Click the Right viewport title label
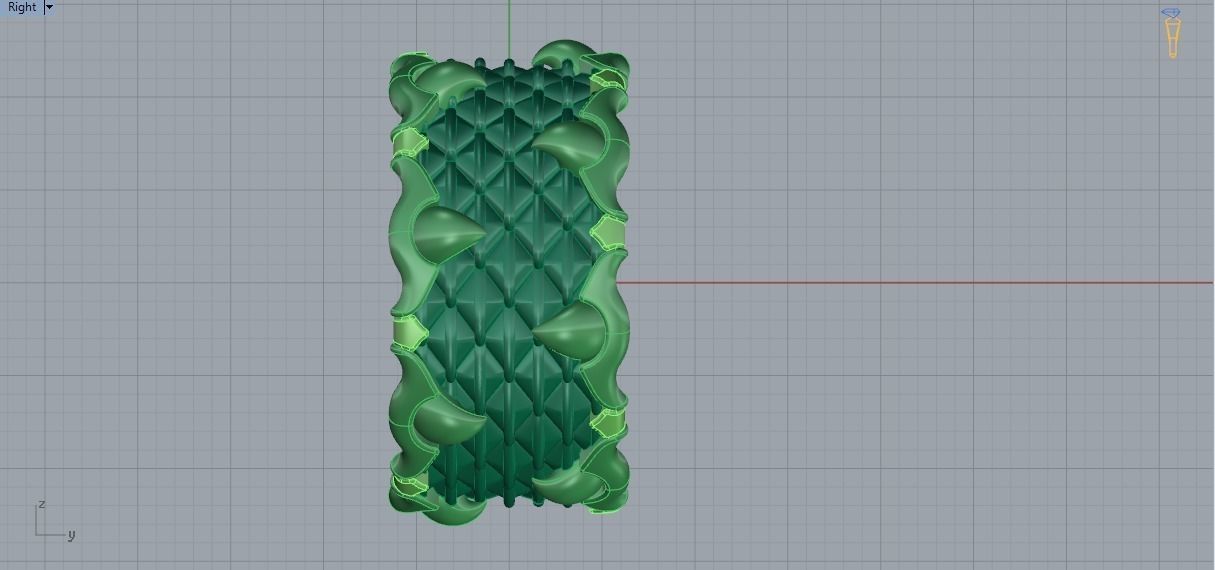Image resolution: width=1215 pixels, height=570 pixels. (22, 7)
